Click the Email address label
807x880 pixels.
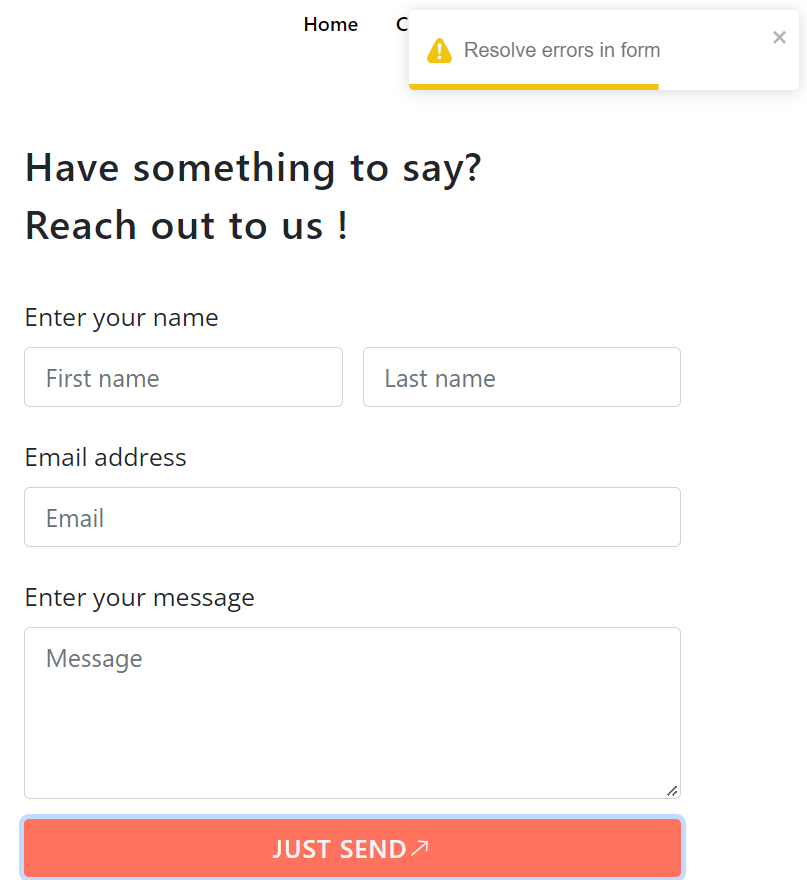point(105,457)
